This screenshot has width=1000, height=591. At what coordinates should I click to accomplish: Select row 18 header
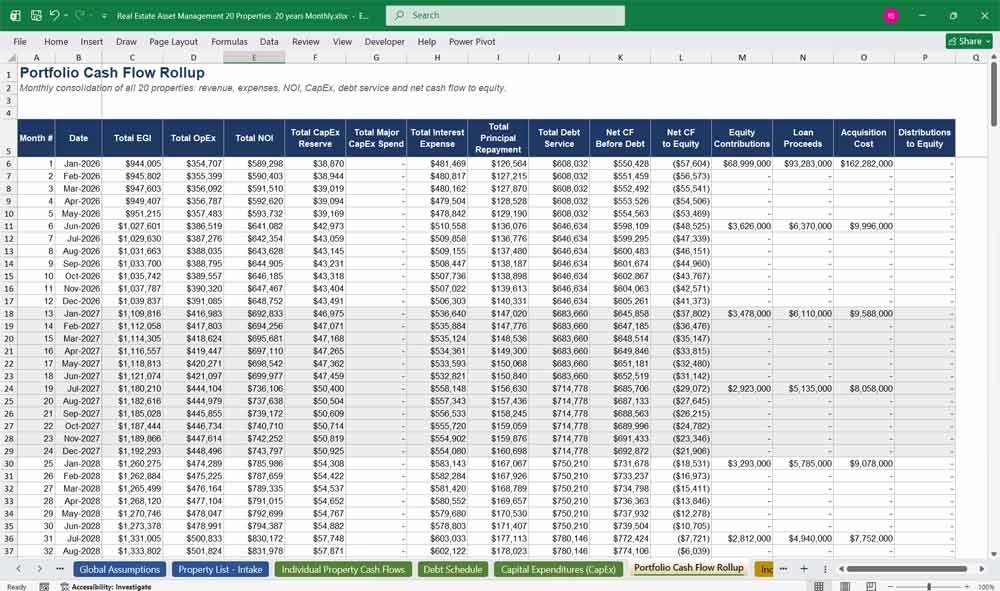(9, 314)
